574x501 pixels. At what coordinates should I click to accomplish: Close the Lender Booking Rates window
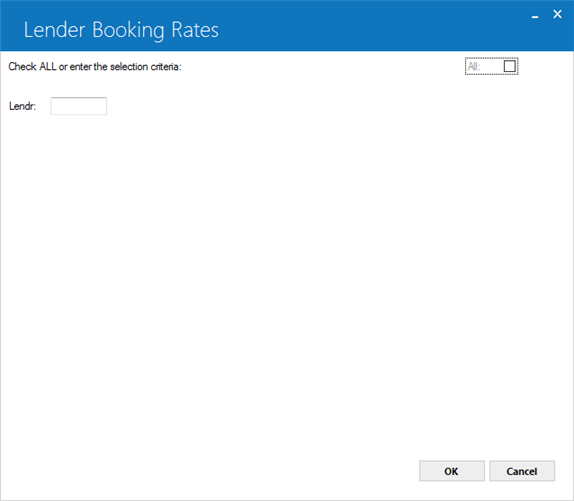pos(557,14)
